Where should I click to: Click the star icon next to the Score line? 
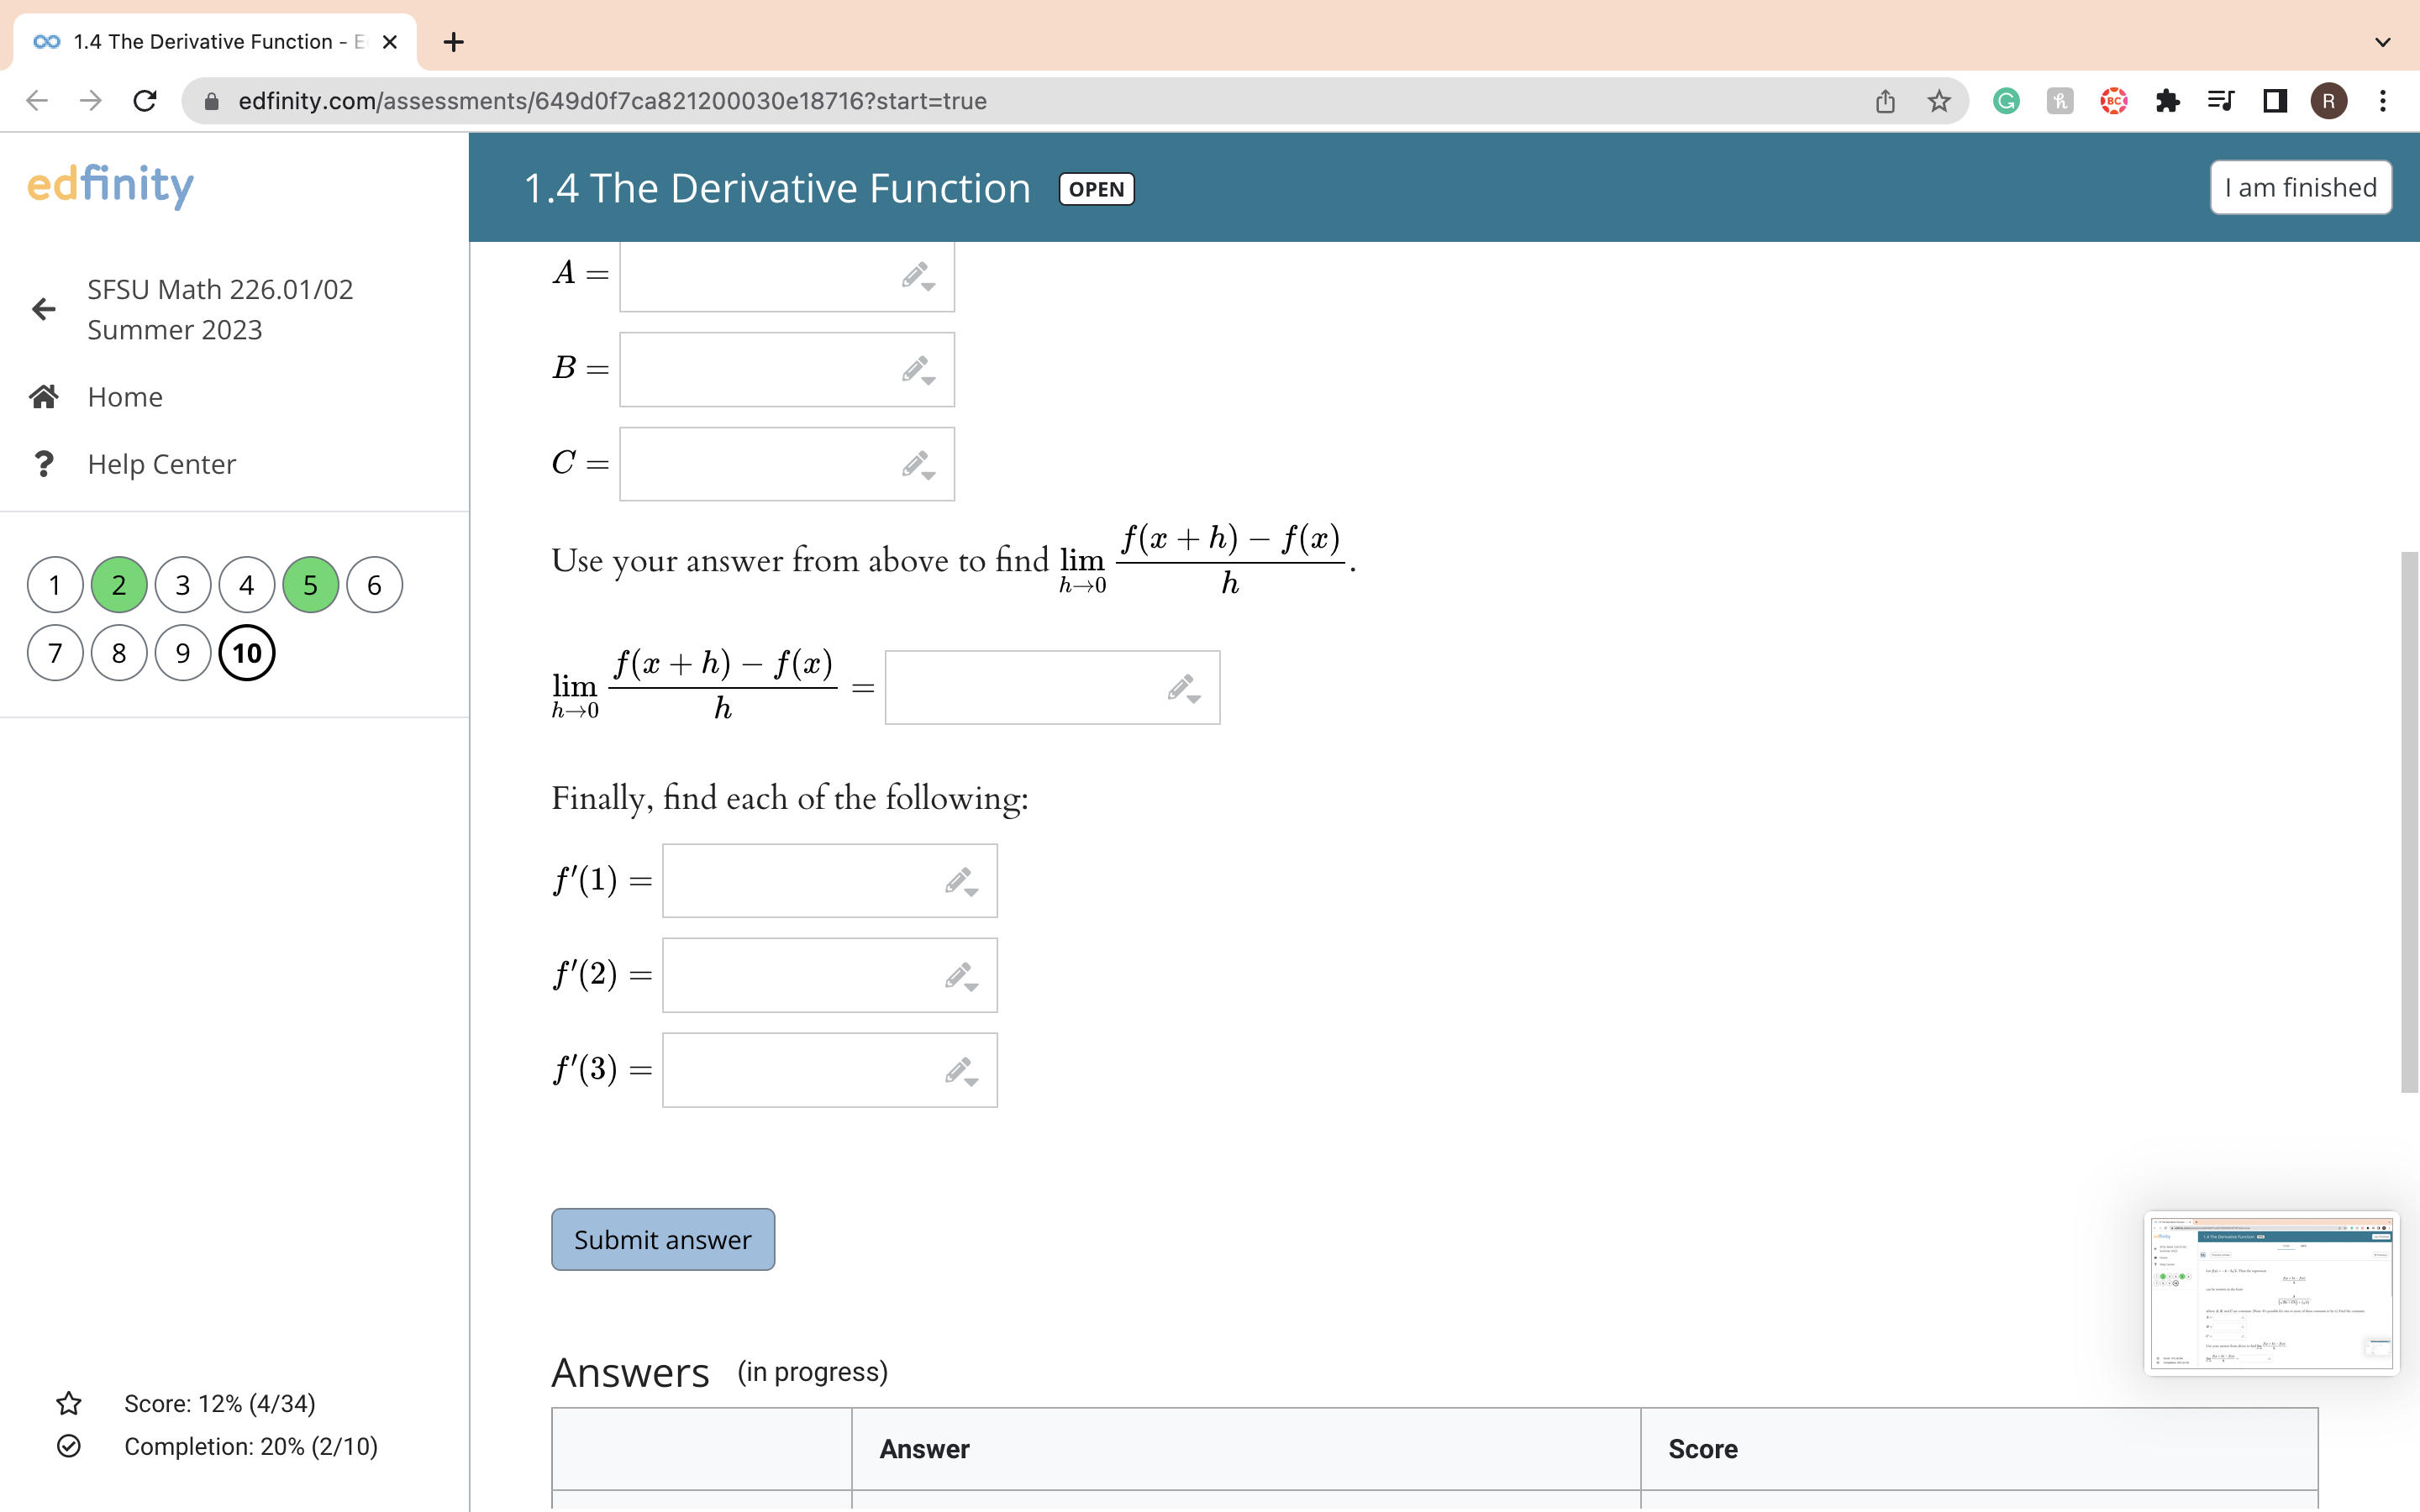pos(68,1403)
